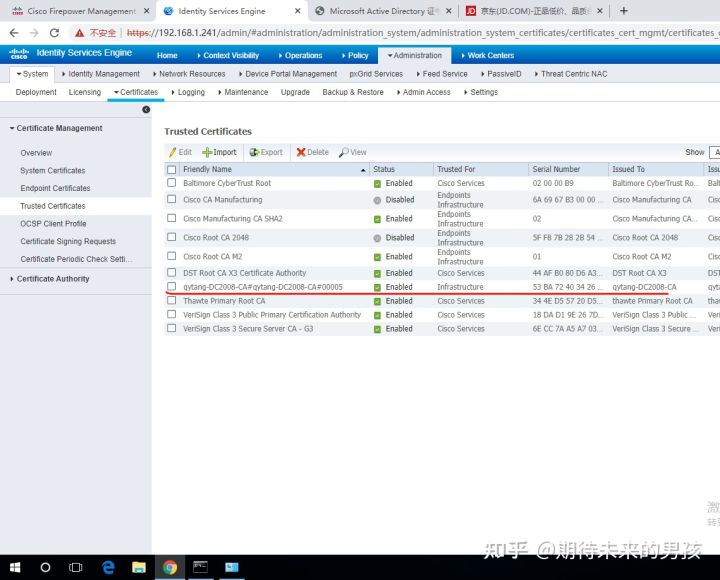Image resolution: width=720 pixels, height=580 pixels.
Task: Open the Overview sidebar link
Action: click(x=36, y=153)
